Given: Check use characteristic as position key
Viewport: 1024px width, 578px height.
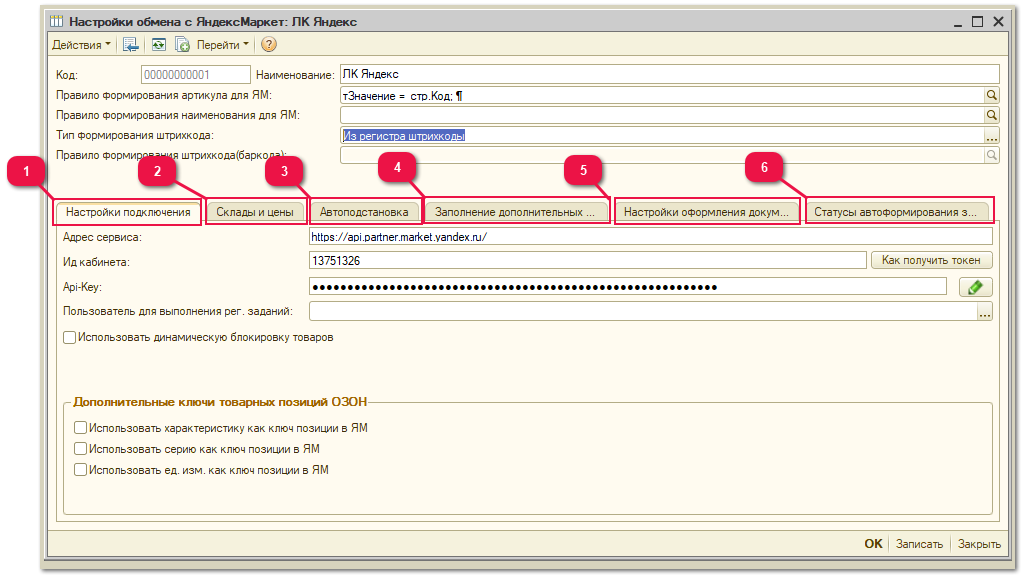Looking at the screenshot, I should [80, 428].
